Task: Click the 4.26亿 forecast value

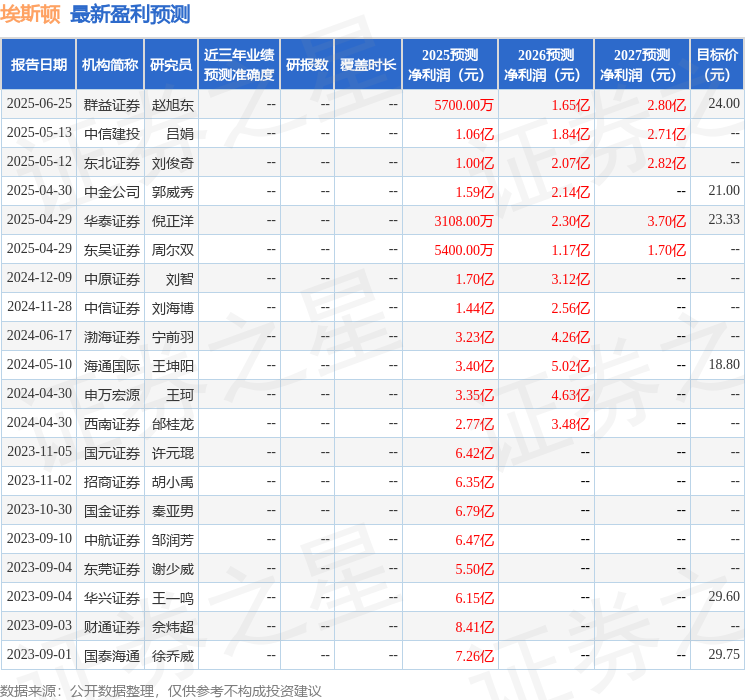Action: point(571,337)
